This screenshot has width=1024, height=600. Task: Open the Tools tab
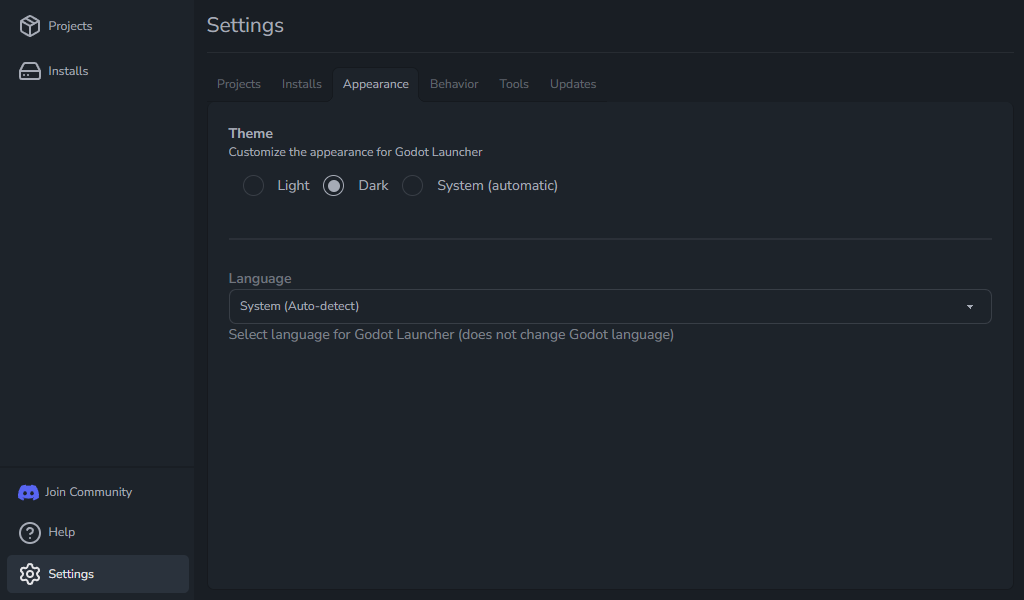[514, 84]
